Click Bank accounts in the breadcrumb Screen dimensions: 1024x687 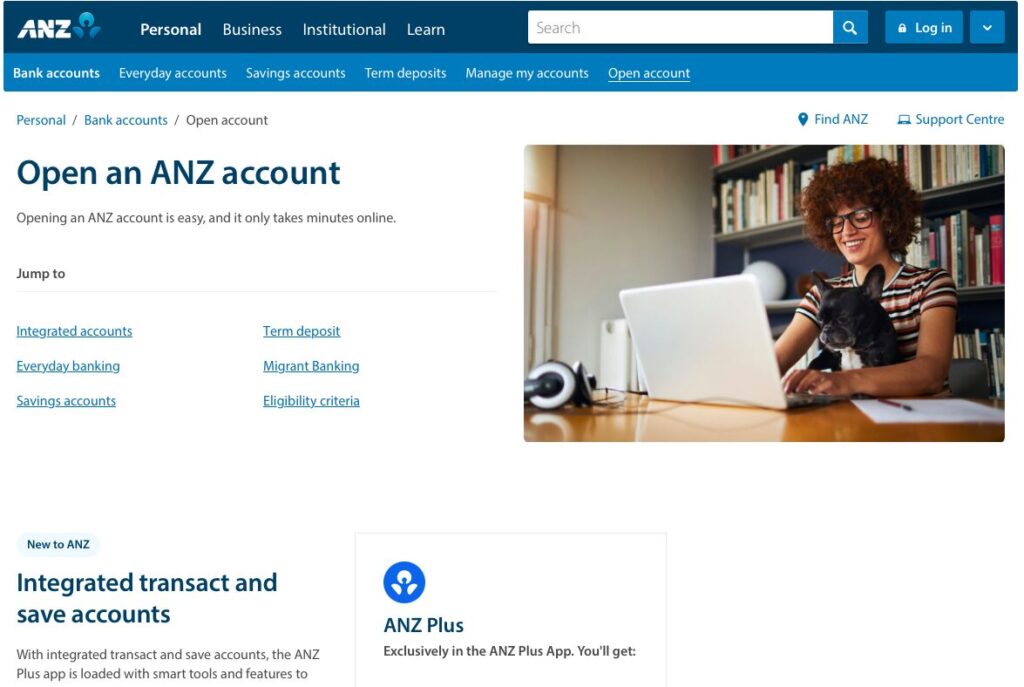pos(125,120)
